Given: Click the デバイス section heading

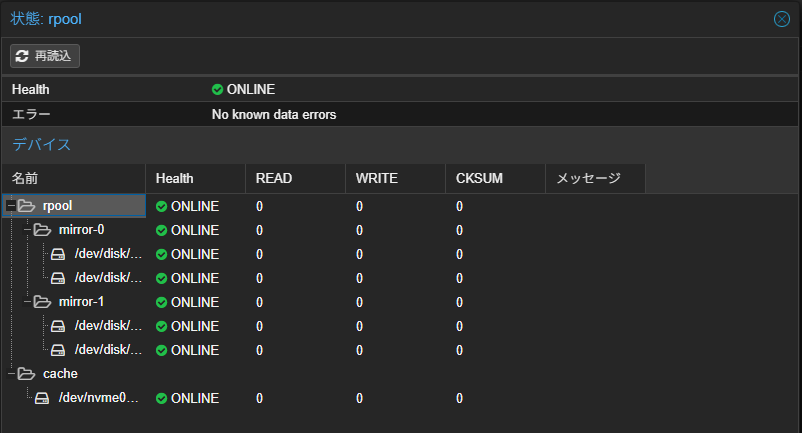Looking at the screenshot, I should coord(41,145).
